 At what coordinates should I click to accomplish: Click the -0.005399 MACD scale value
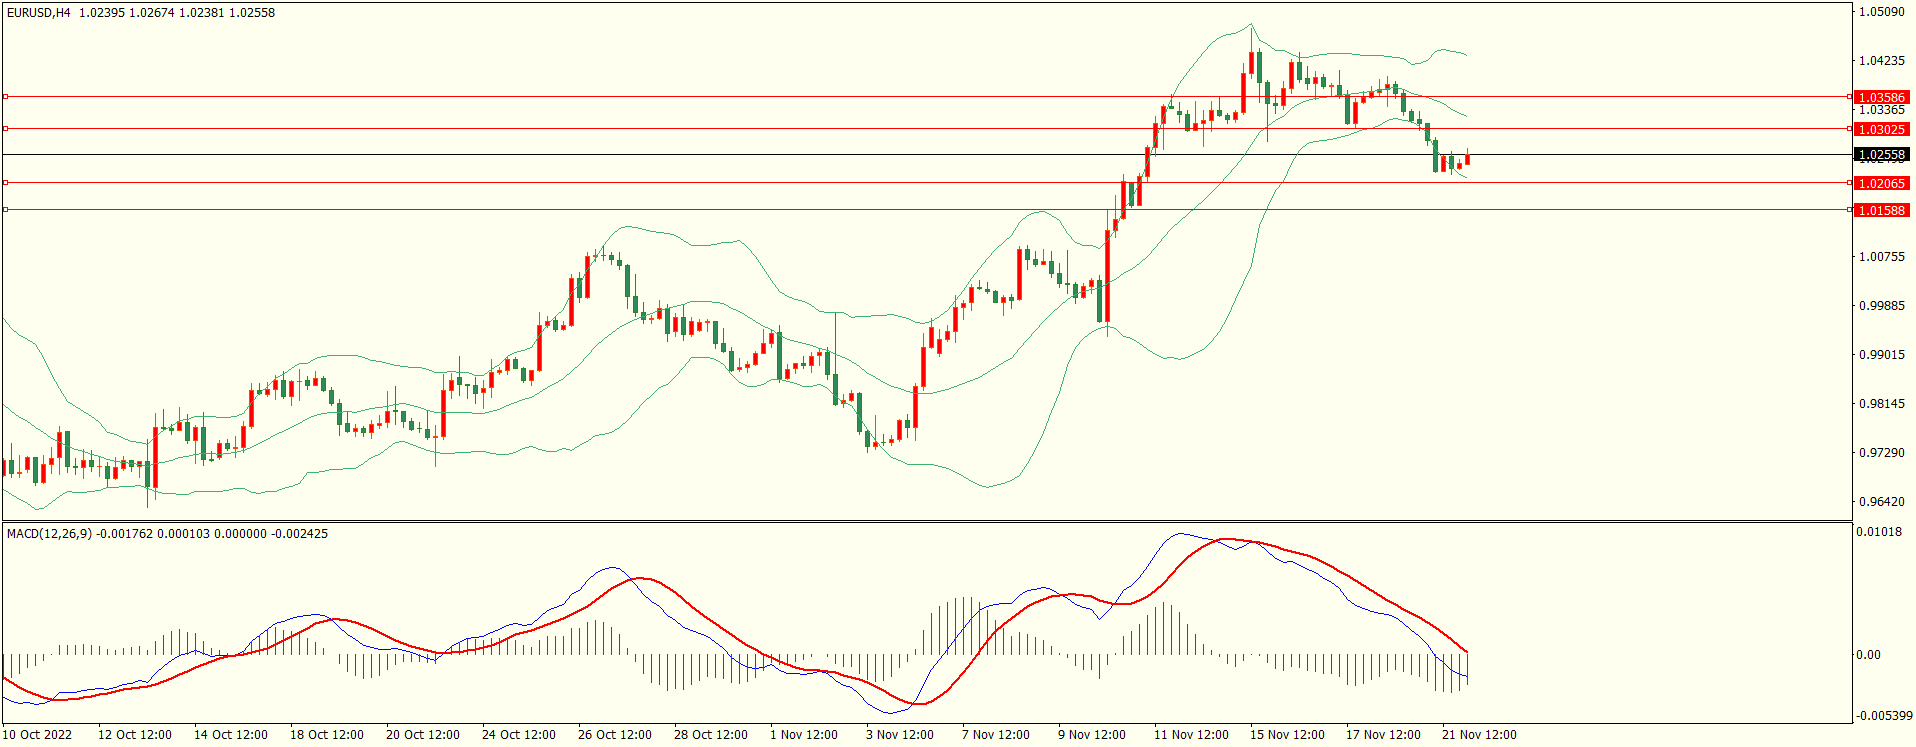[x=1884, y=716]
